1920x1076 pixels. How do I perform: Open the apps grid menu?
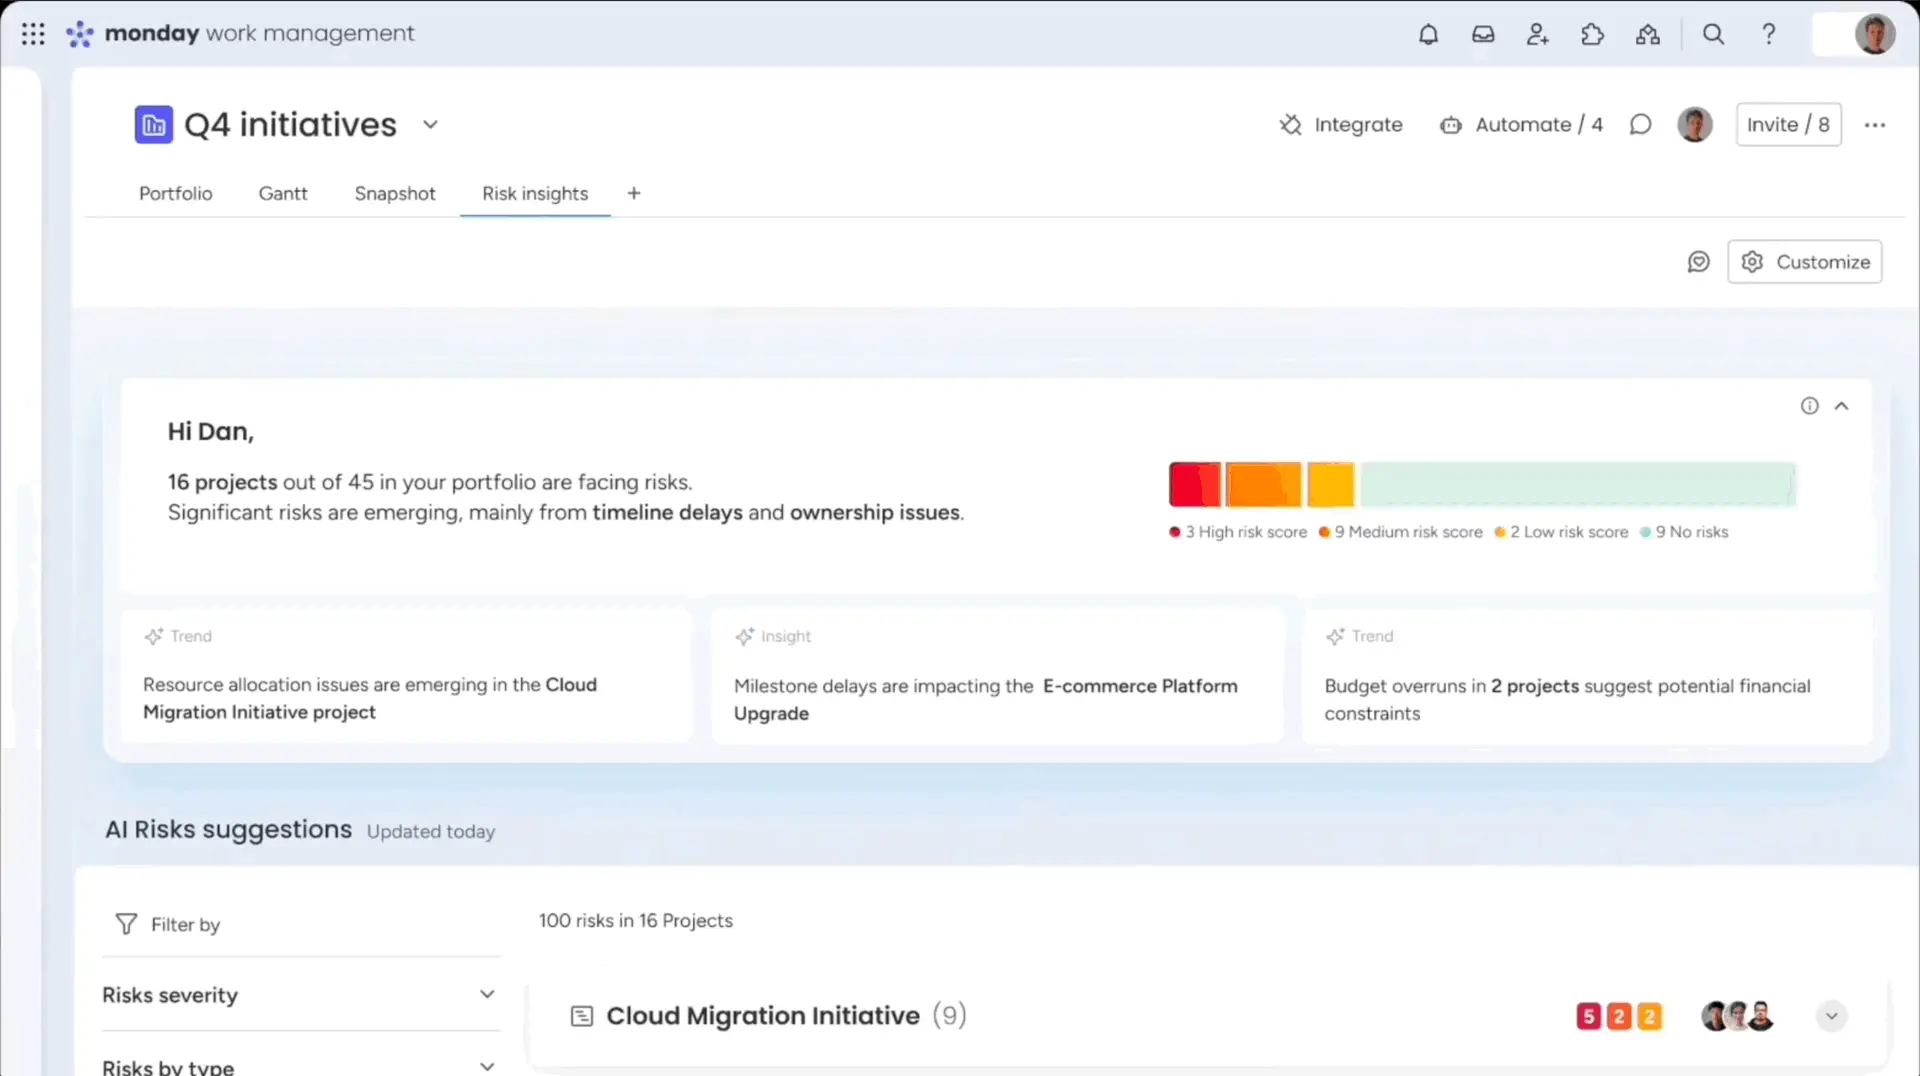(x=33, y=34)
